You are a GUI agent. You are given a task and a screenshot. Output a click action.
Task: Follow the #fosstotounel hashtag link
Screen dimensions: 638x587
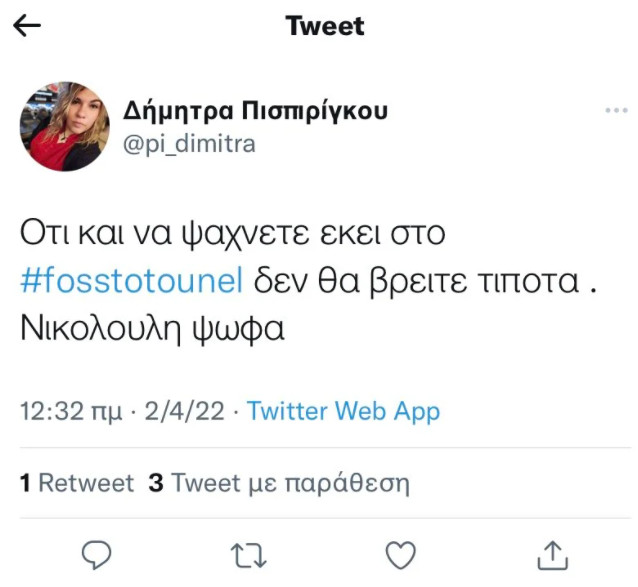pyautogui.click(x=131, y=281)
